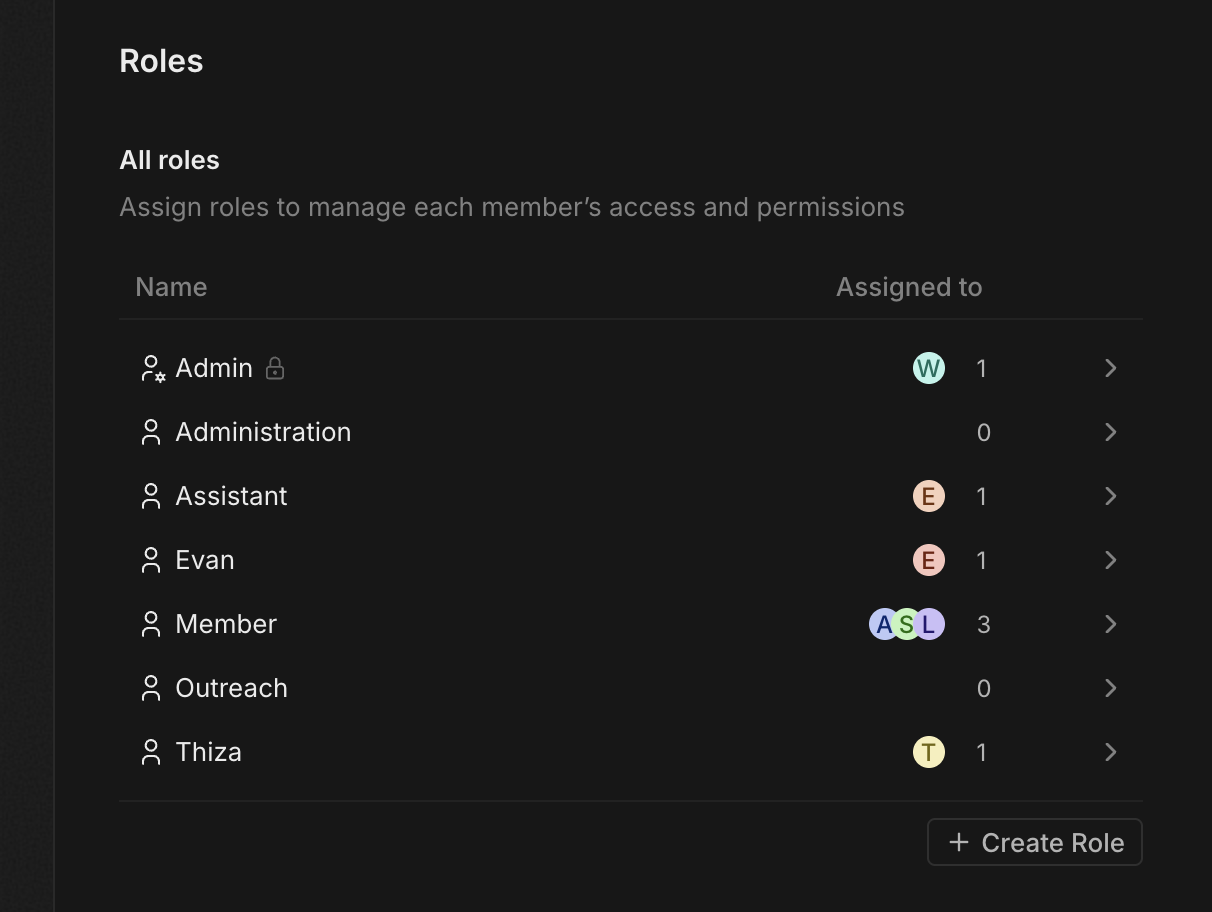Viewport: 1212px width, 912px height.
Task: Click the Name column header
Action: 171,287
